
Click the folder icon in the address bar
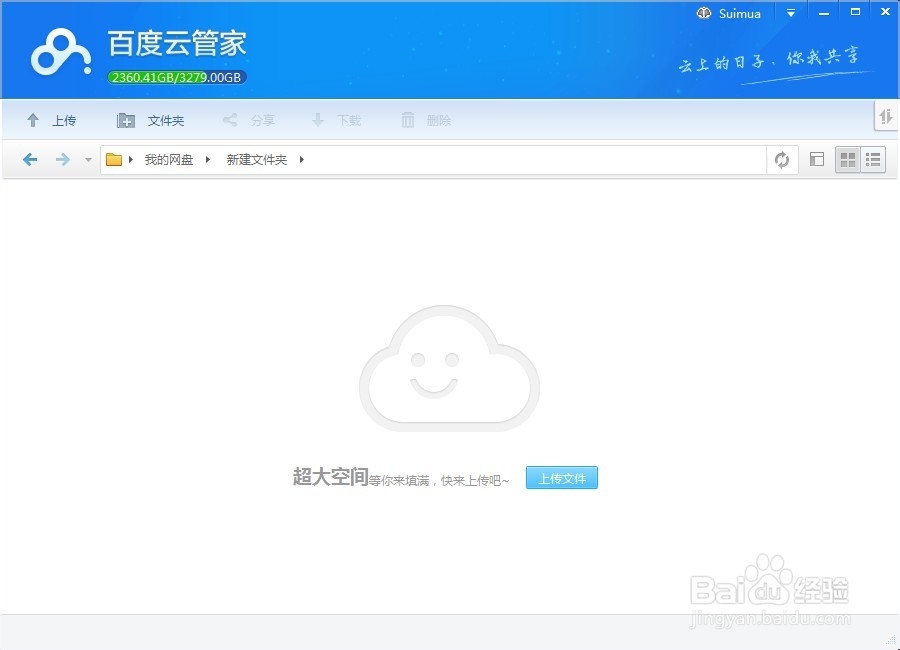coord(115,158)
